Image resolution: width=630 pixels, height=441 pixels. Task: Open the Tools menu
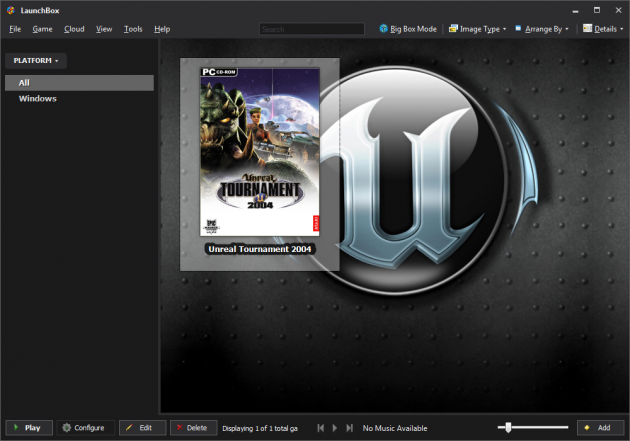133,29
